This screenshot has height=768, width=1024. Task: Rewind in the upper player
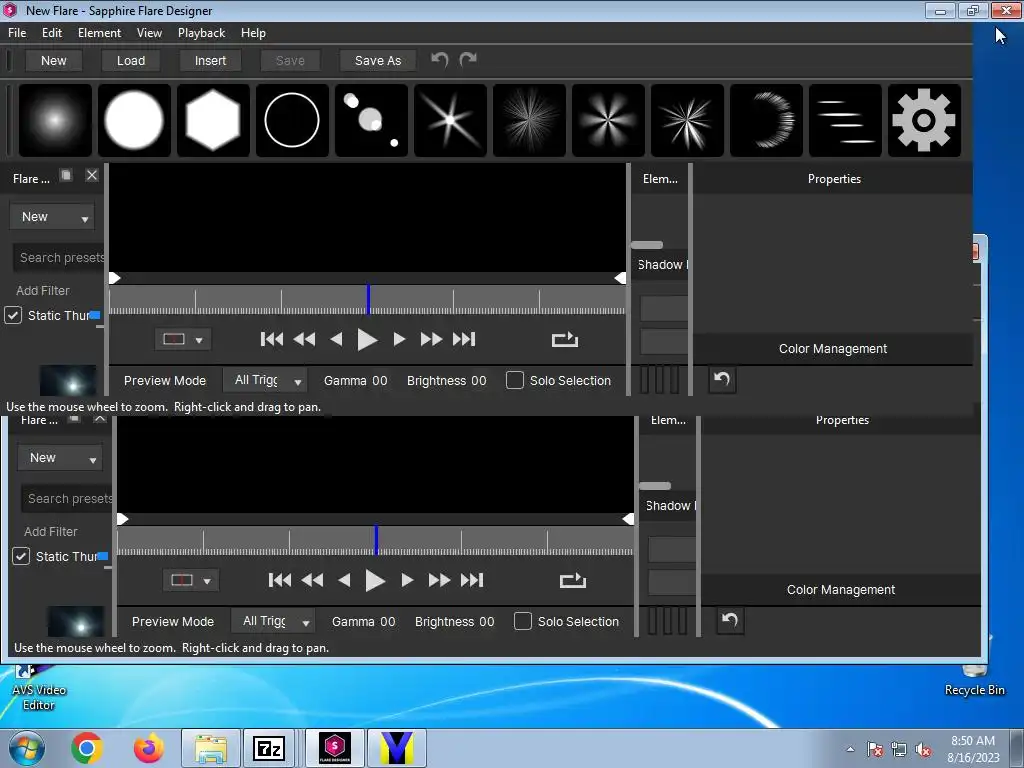tap(304, 339)
